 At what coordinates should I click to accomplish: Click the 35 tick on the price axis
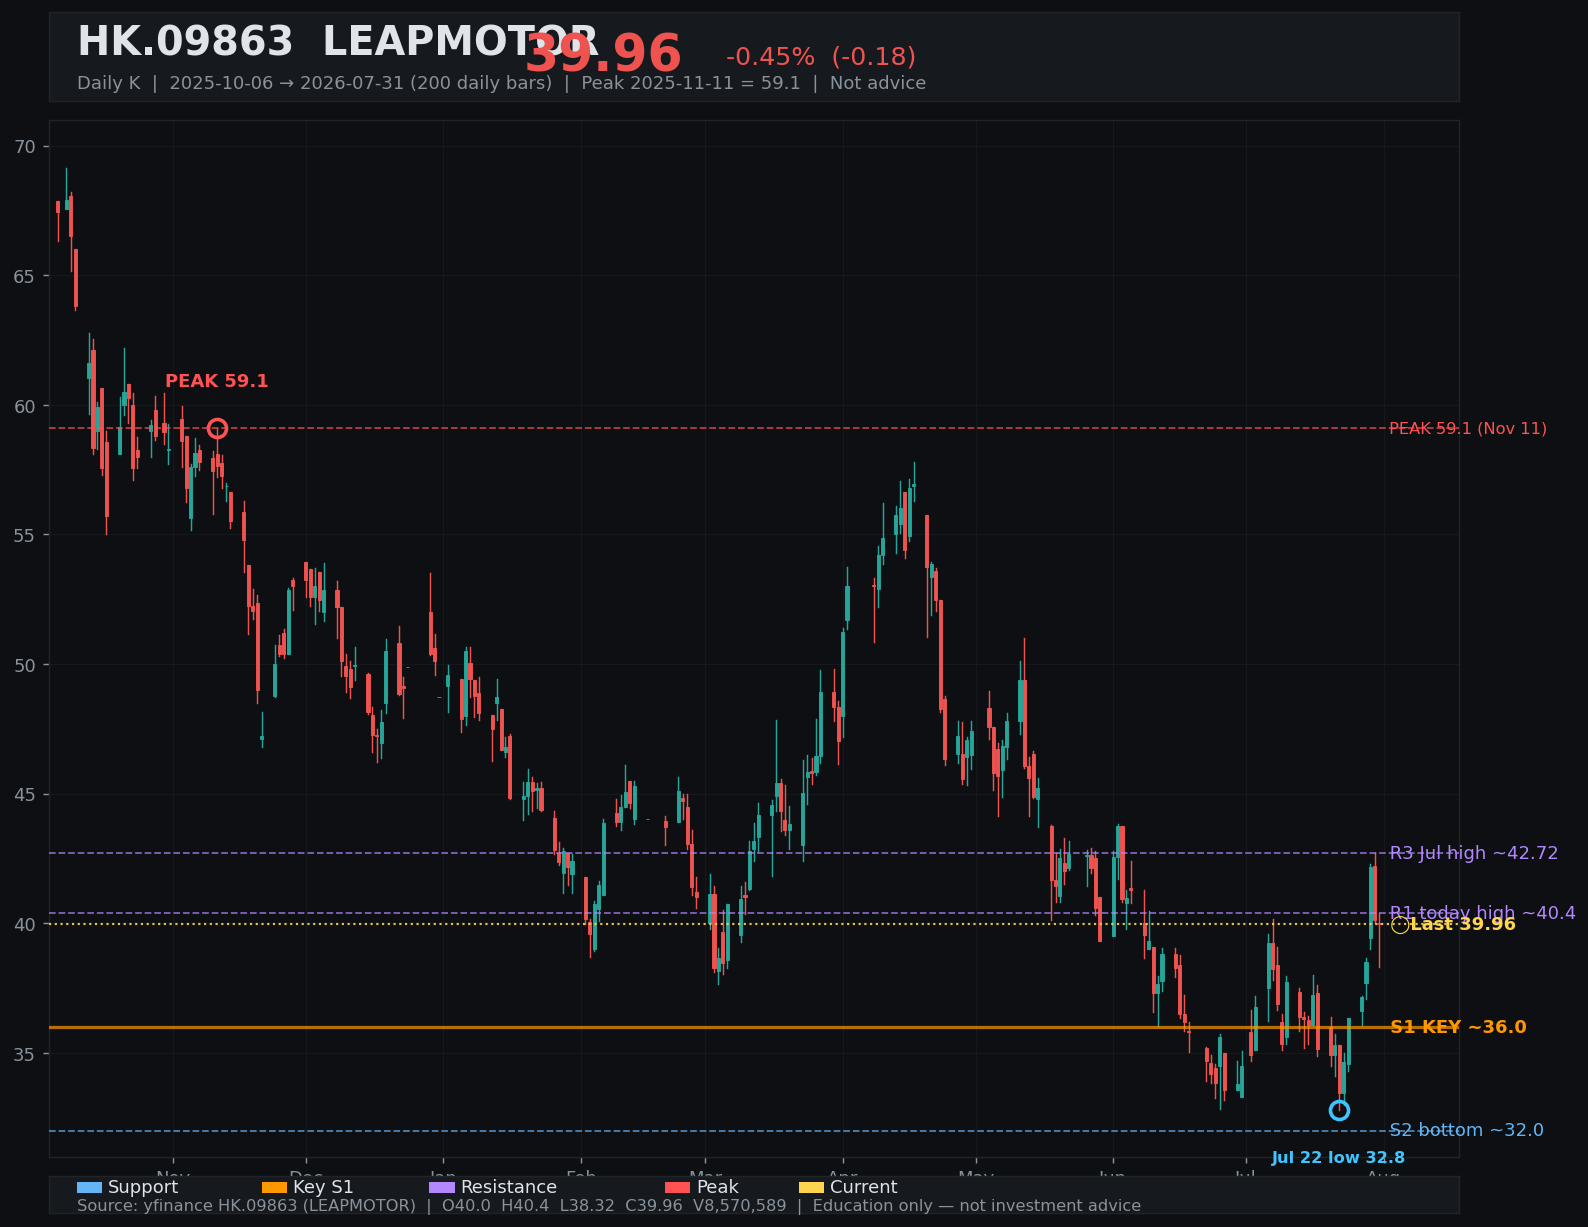pos(25,1054)
